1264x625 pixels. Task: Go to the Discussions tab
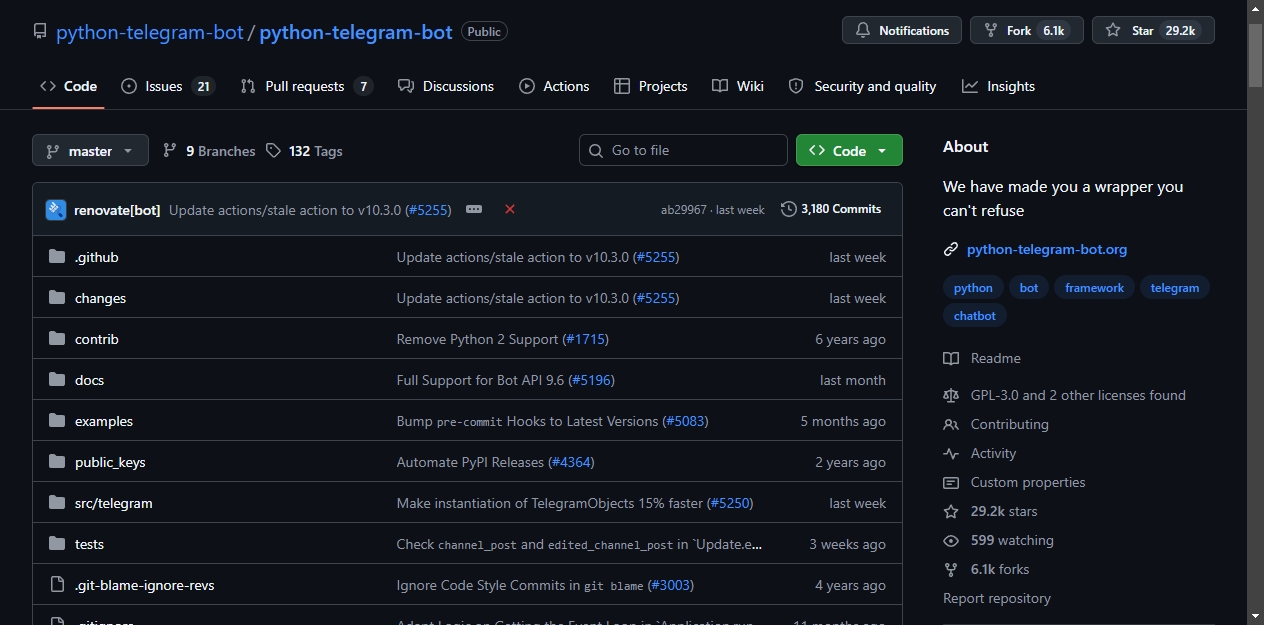tap(445, 86)
